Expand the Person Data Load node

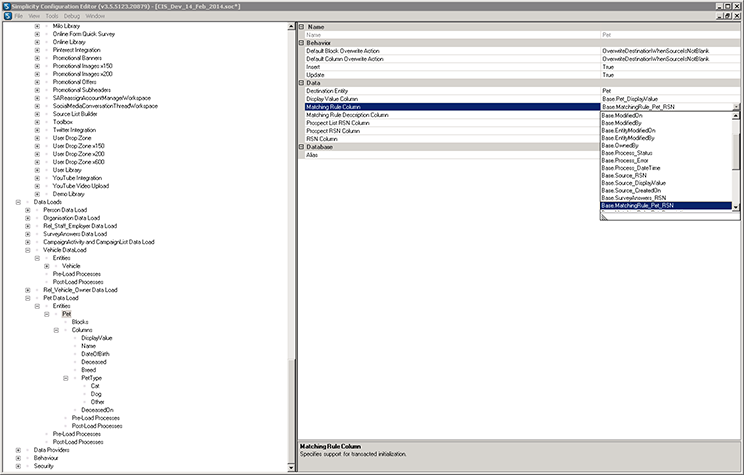tap(28, 210)
